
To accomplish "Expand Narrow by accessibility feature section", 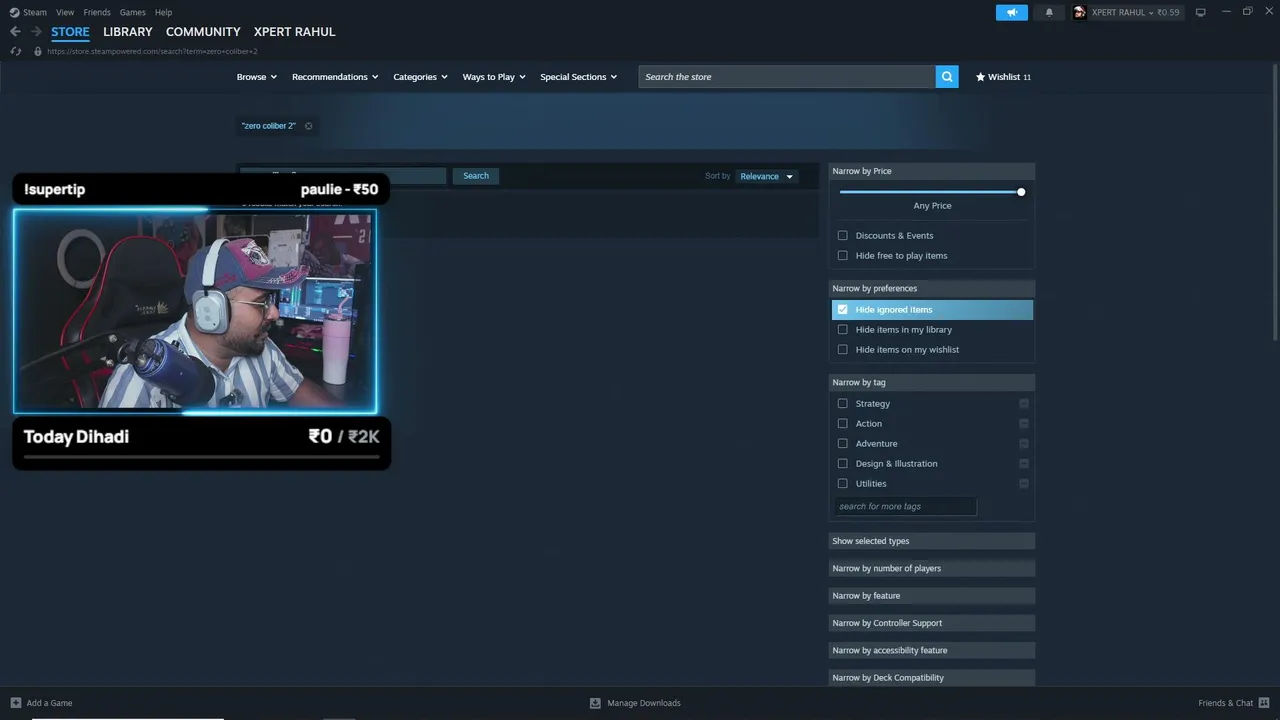I will pos(932,650).
